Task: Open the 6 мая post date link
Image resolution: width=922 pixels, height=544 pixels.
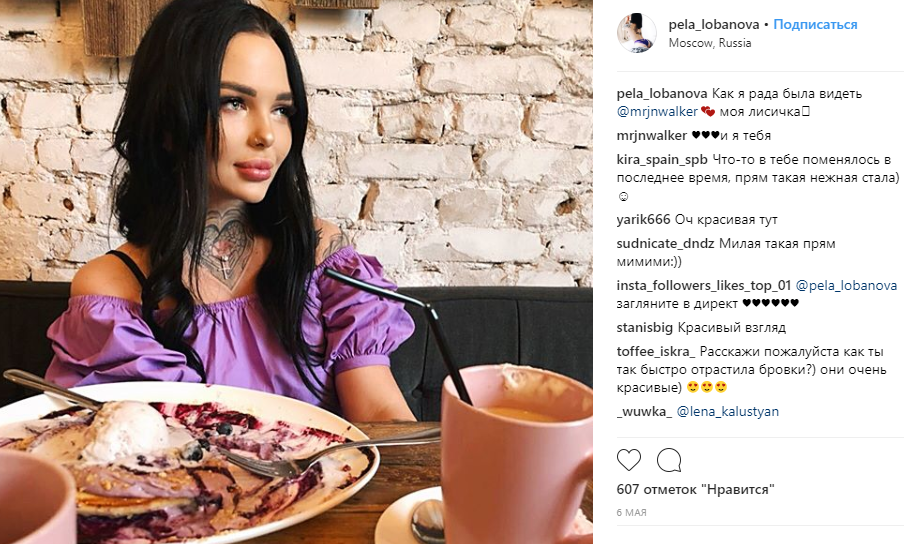Action: point(632,513)
